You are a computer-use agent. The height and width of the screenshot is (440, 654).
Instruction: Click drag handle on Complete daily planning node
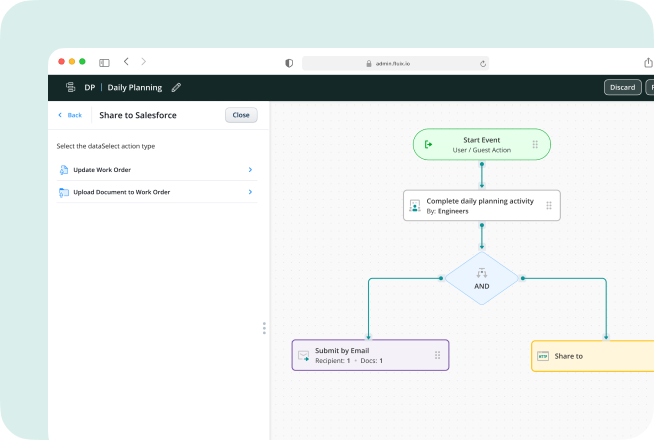(548, 206)
